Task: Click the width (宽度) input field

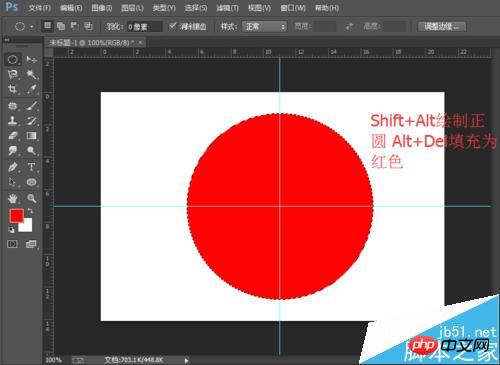Action: 325,26
